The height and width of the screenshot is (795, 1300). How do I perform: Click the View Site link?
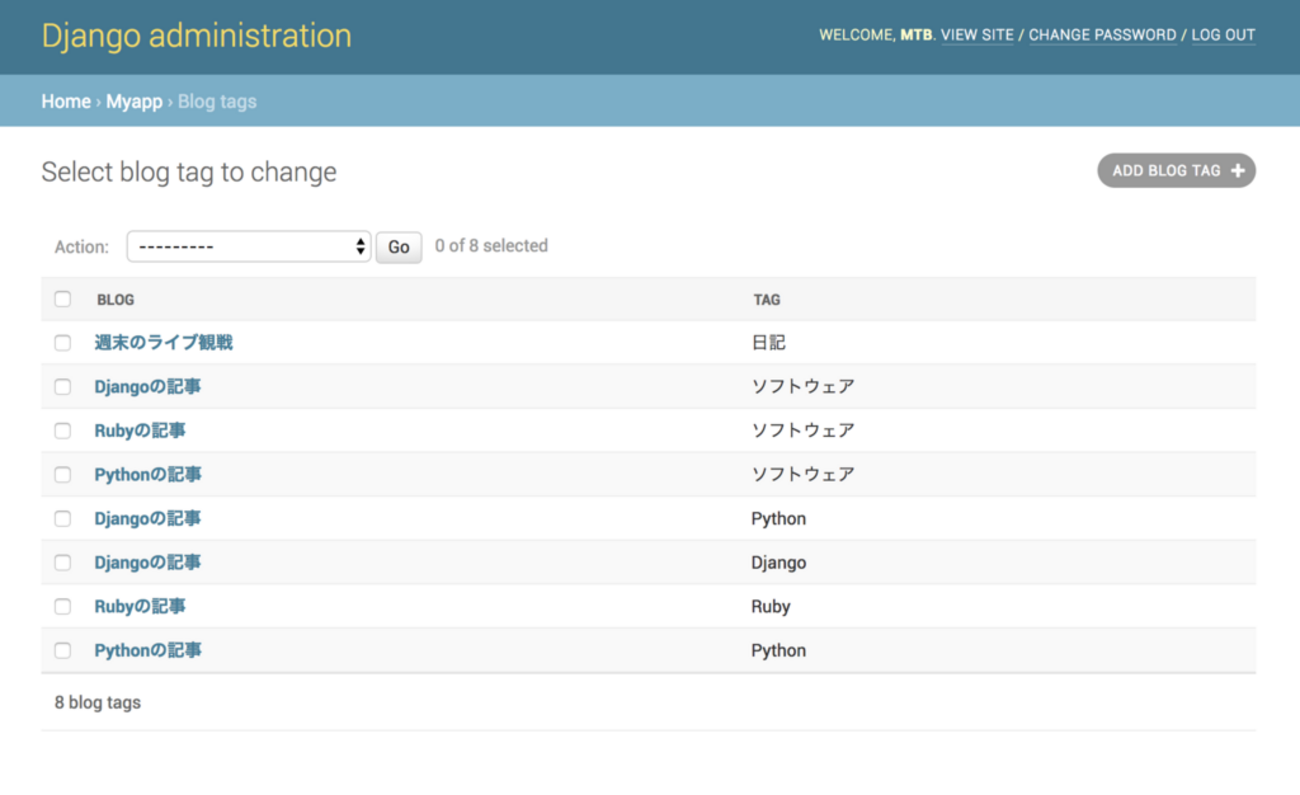(977, 35)
